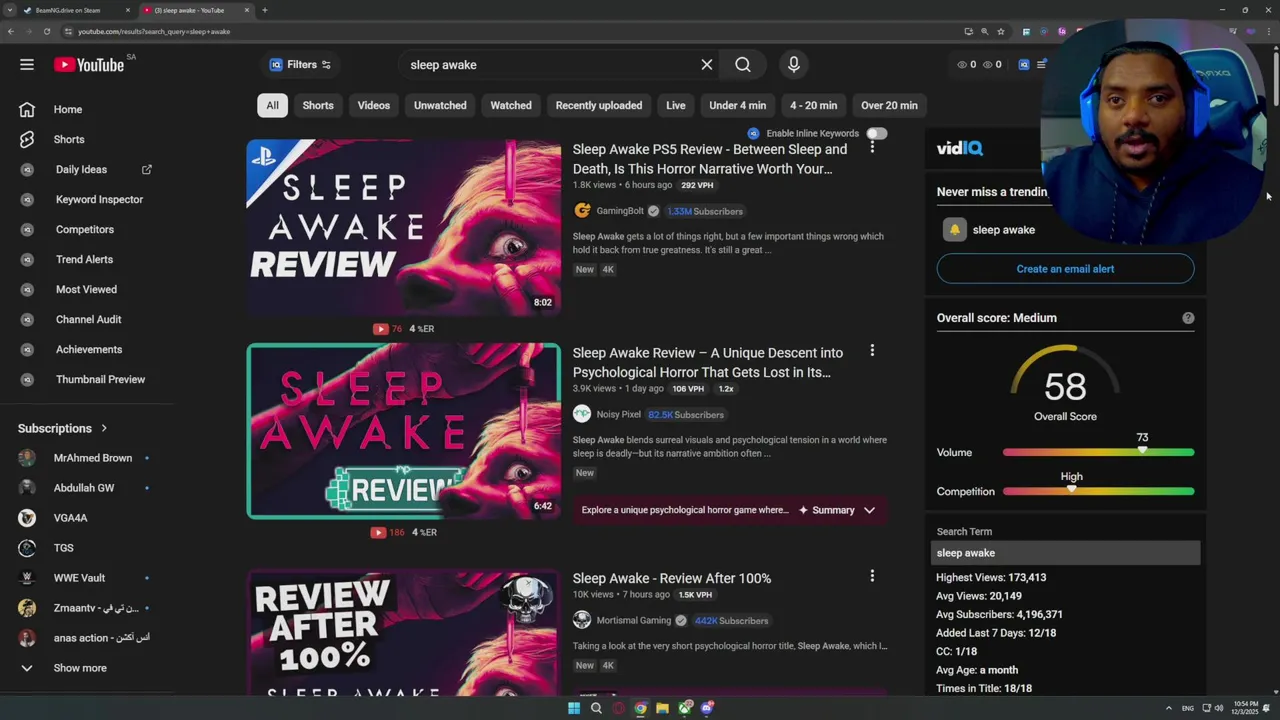Open Channel Audit in the sidebar

[x=86, y=320]
